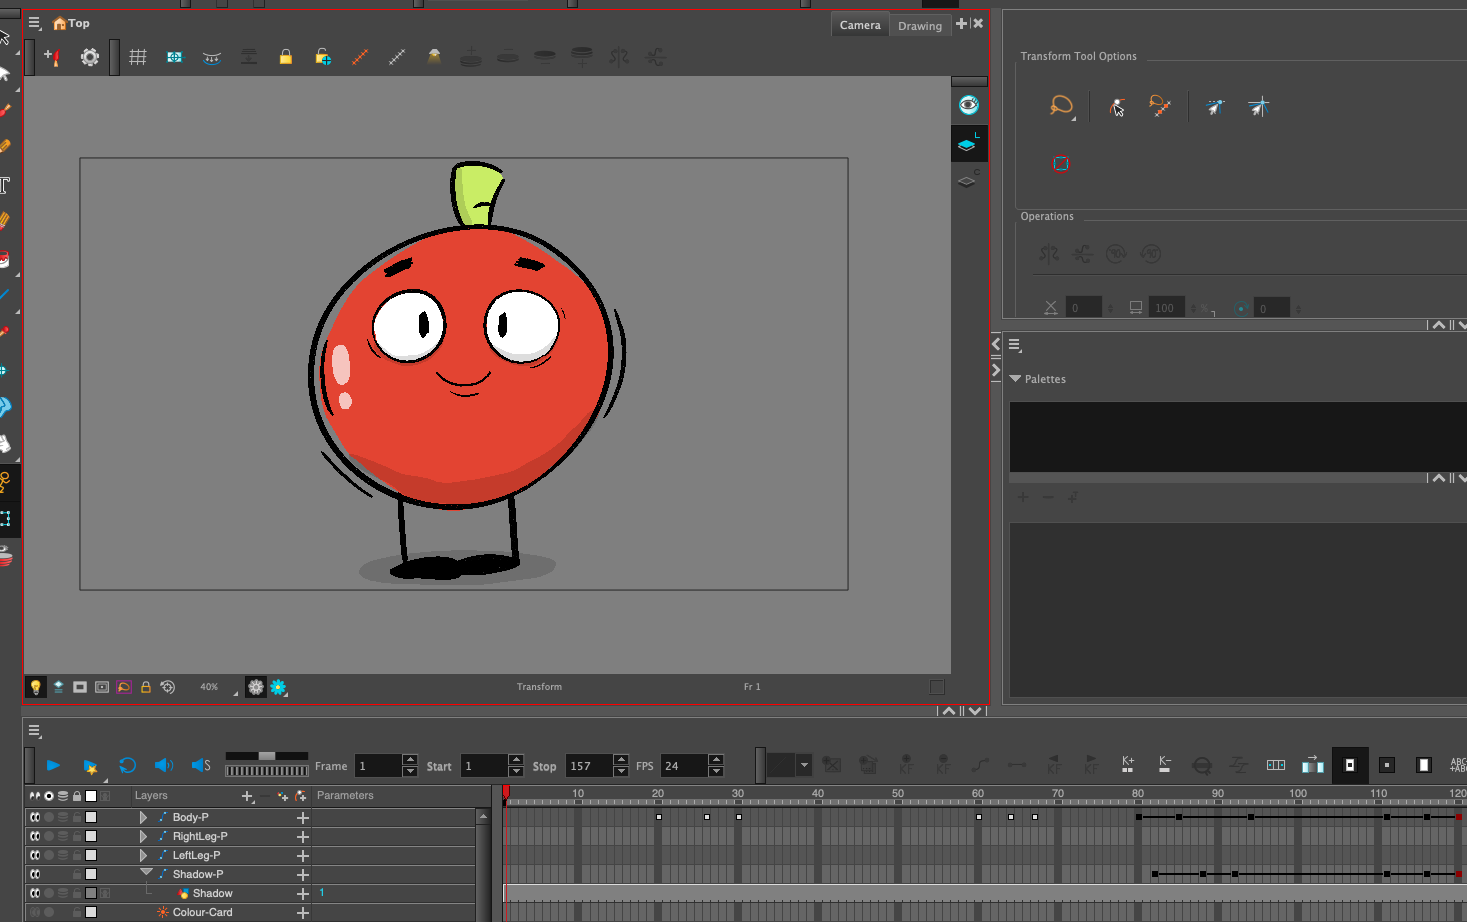
Task: Click the Unlock icon with cyan plus
Action: (x=323, y=57)
